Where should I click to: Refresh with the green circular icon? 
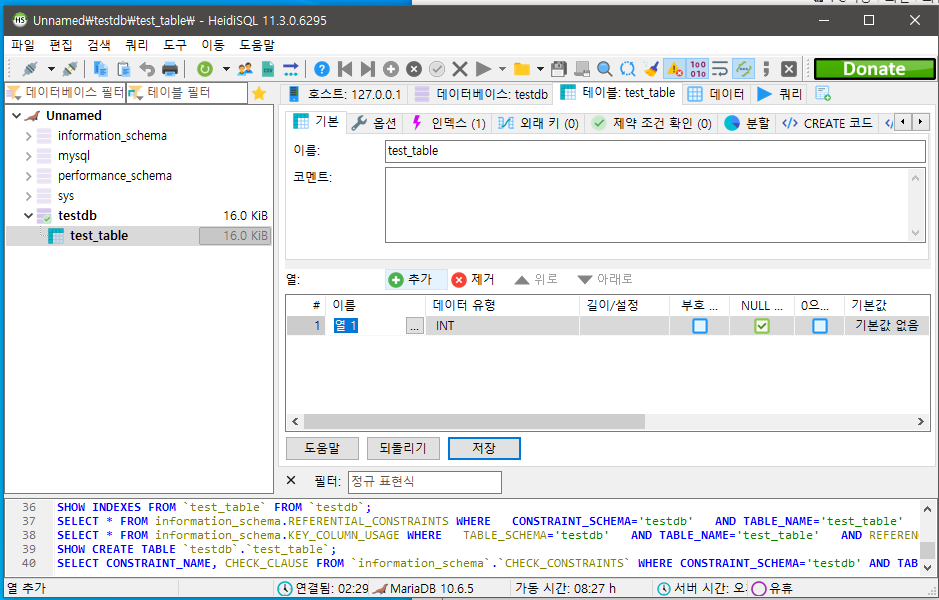(x=205, y=69)
